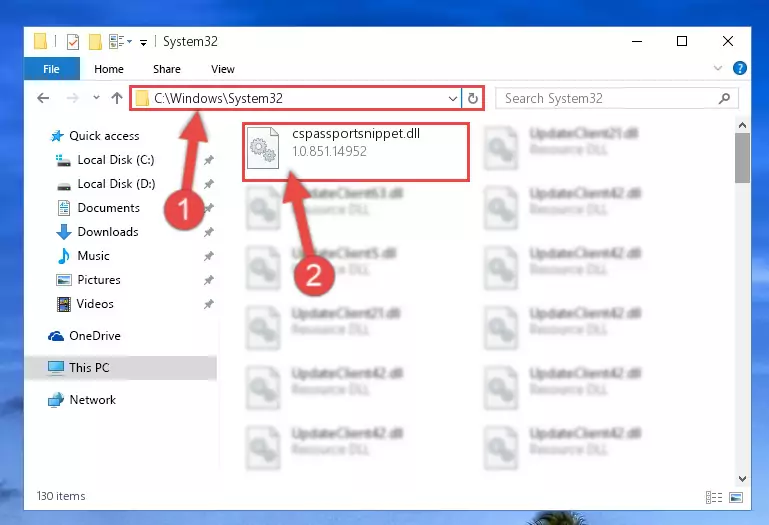Click the Properties checkmark icon in title bar
The image size is (769, 525).
tap(73, 42)
